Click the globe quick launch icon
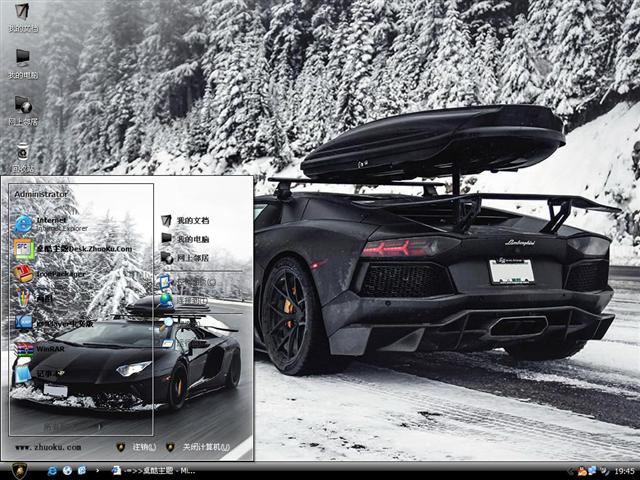The height and width of the screenshot is (480, 640). point(67,471)
